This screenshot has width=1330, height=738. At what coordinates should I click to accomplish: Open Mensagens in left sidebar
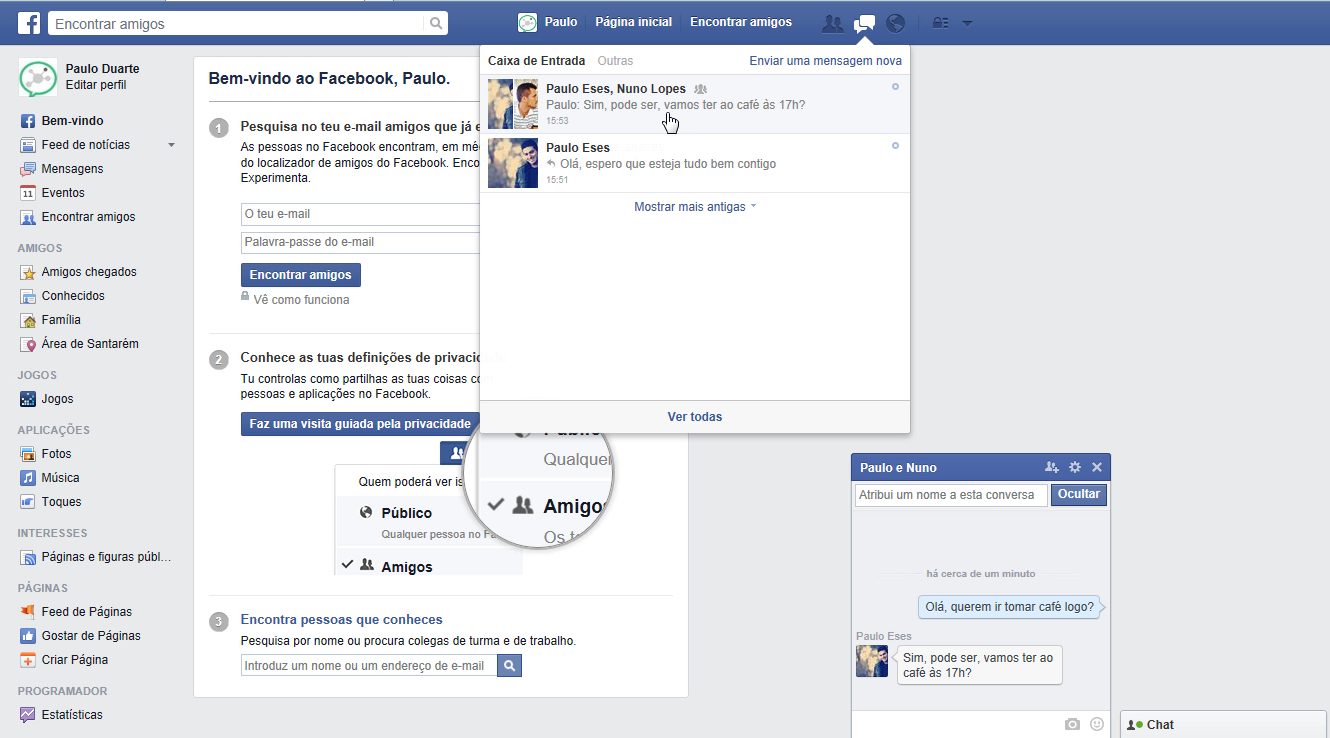[x=72, y=169]
